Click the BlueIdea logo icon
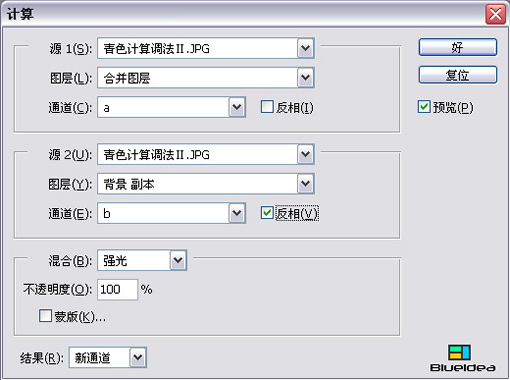The height and width of the screenshot is (380, 510). point(459,352)
